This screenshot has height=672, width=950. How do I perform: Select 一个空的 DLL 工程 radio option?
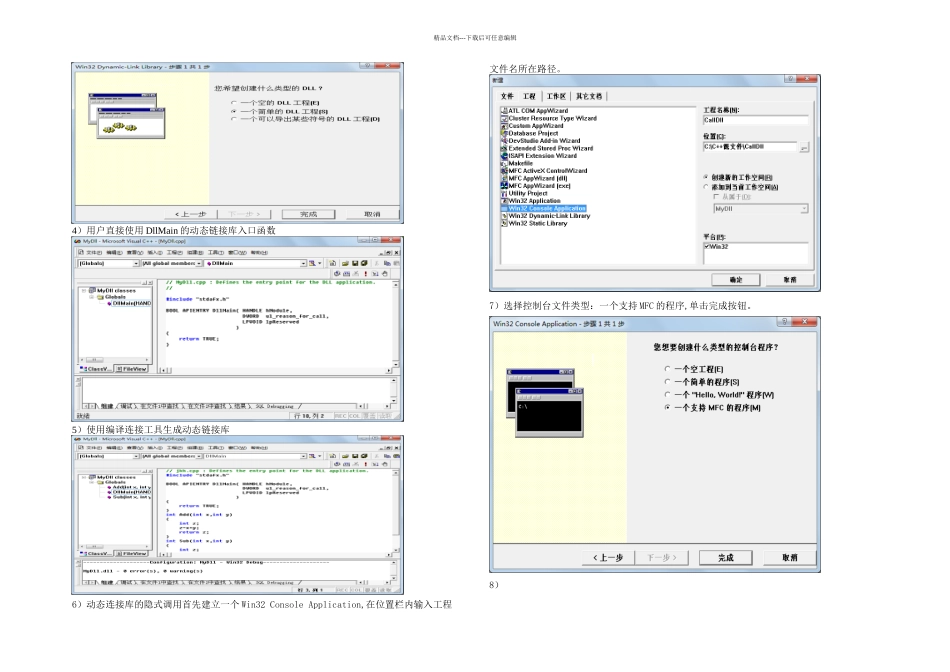coord(234,103)
